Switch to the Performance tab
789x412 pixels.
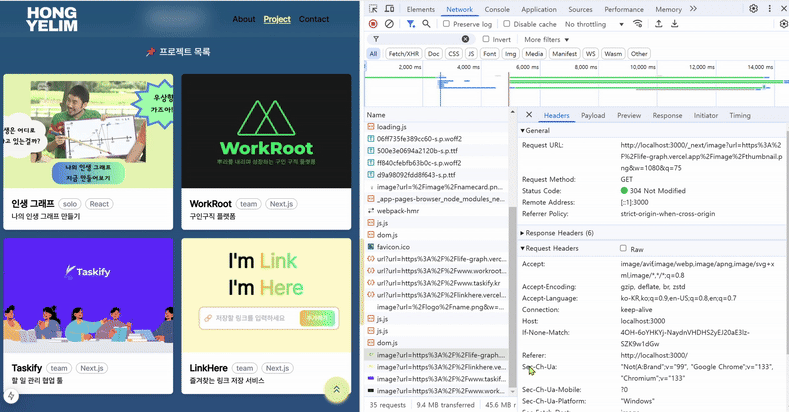pyautogui.click(x=624, y=9)
